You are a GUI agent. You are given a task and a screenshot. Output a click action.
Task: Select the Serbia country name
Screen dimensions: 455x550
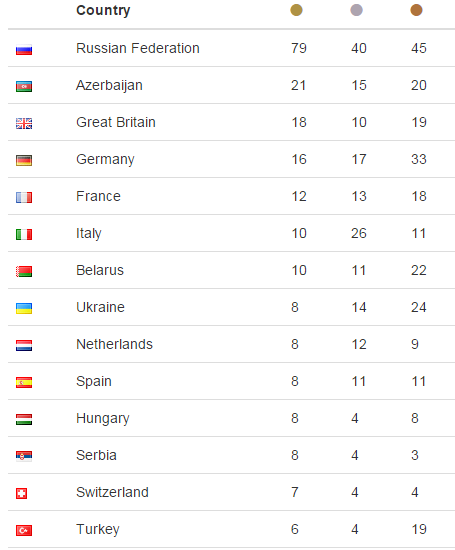(96, 455)
